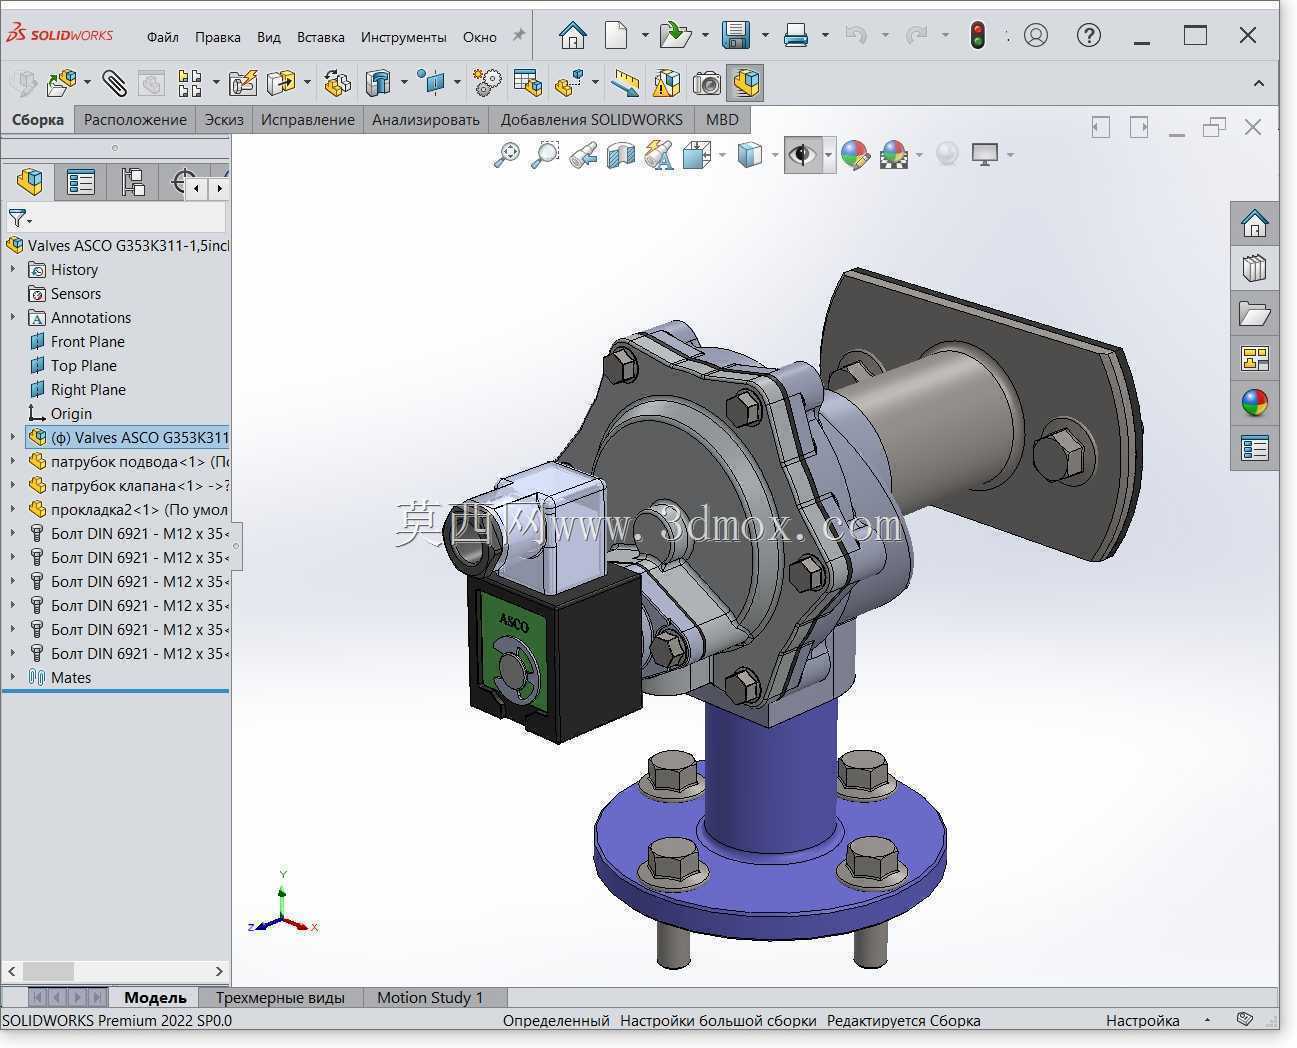Open the Design Library task pane tab
Image resolution: width=1297 pixels, height=1048 pixels.
pos(1254,268)
